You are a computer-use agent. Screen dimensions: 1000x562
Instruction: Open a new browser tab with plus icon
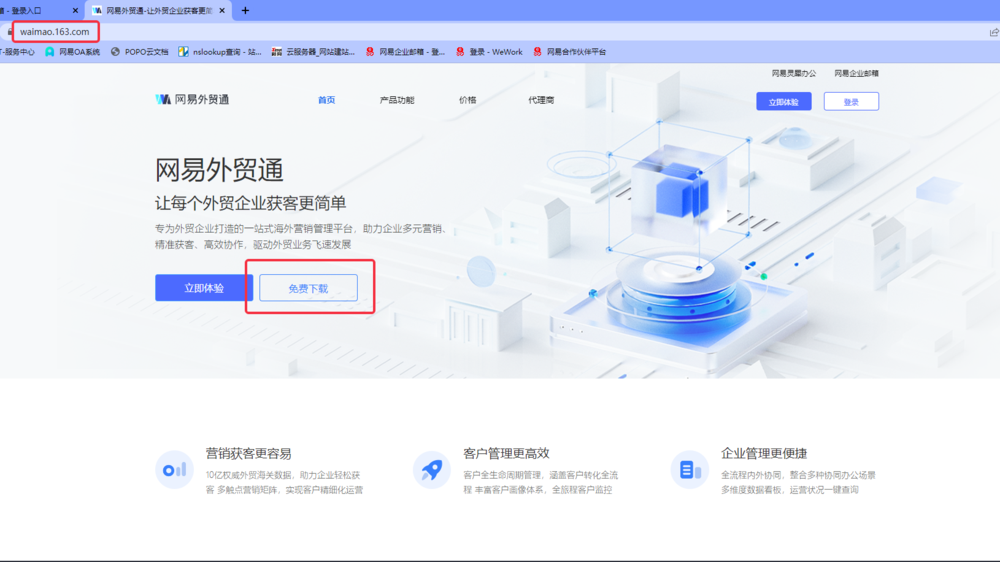[245, 10]
